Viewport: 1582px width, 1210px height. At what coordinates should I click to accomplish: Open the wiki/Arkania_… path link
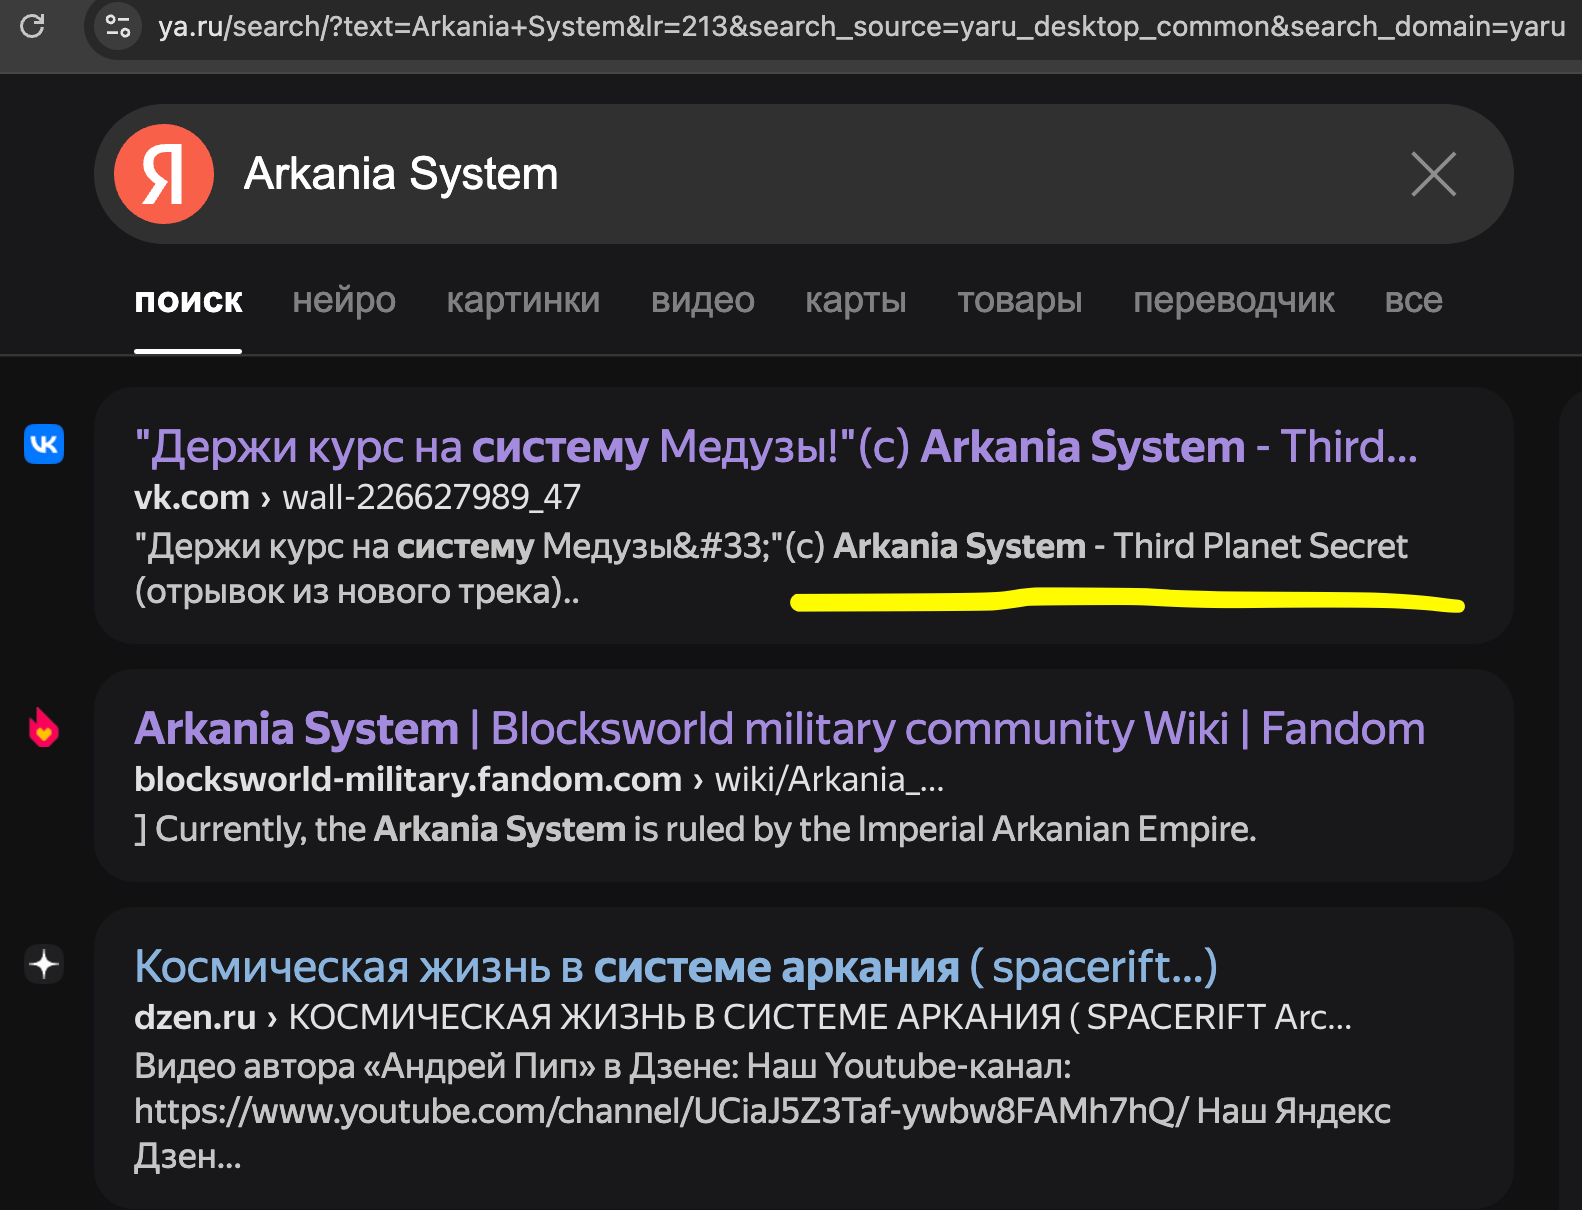(829, 779)
